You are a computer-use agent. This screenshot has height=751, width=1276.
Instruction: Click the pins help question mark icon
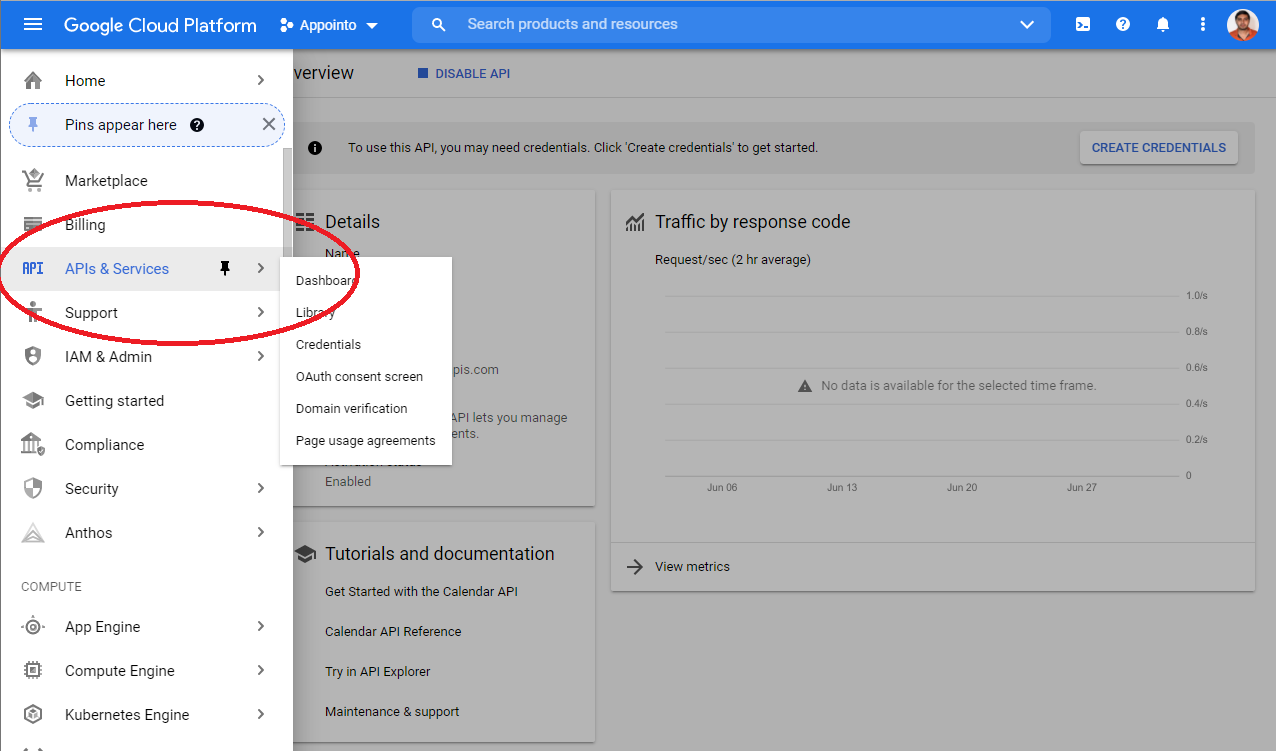197,125
